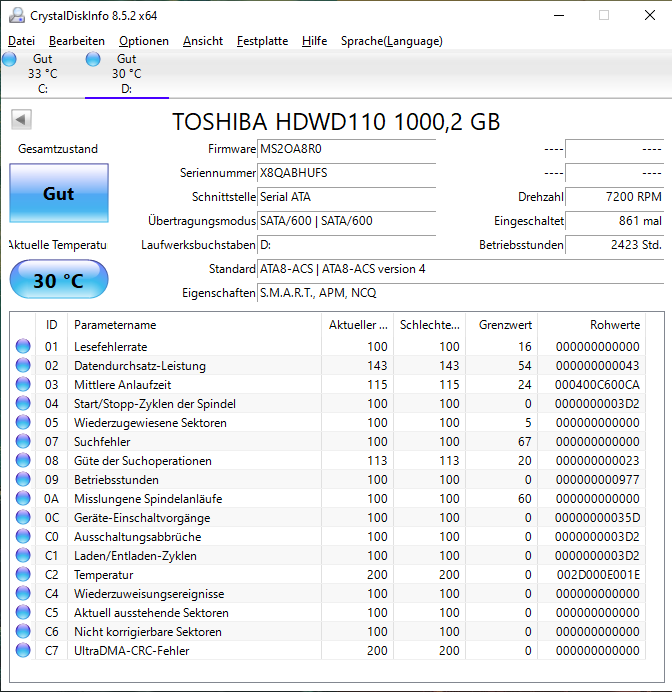Click status orb for Mittlere Anlaufzeit row

[x=23, y=384]
